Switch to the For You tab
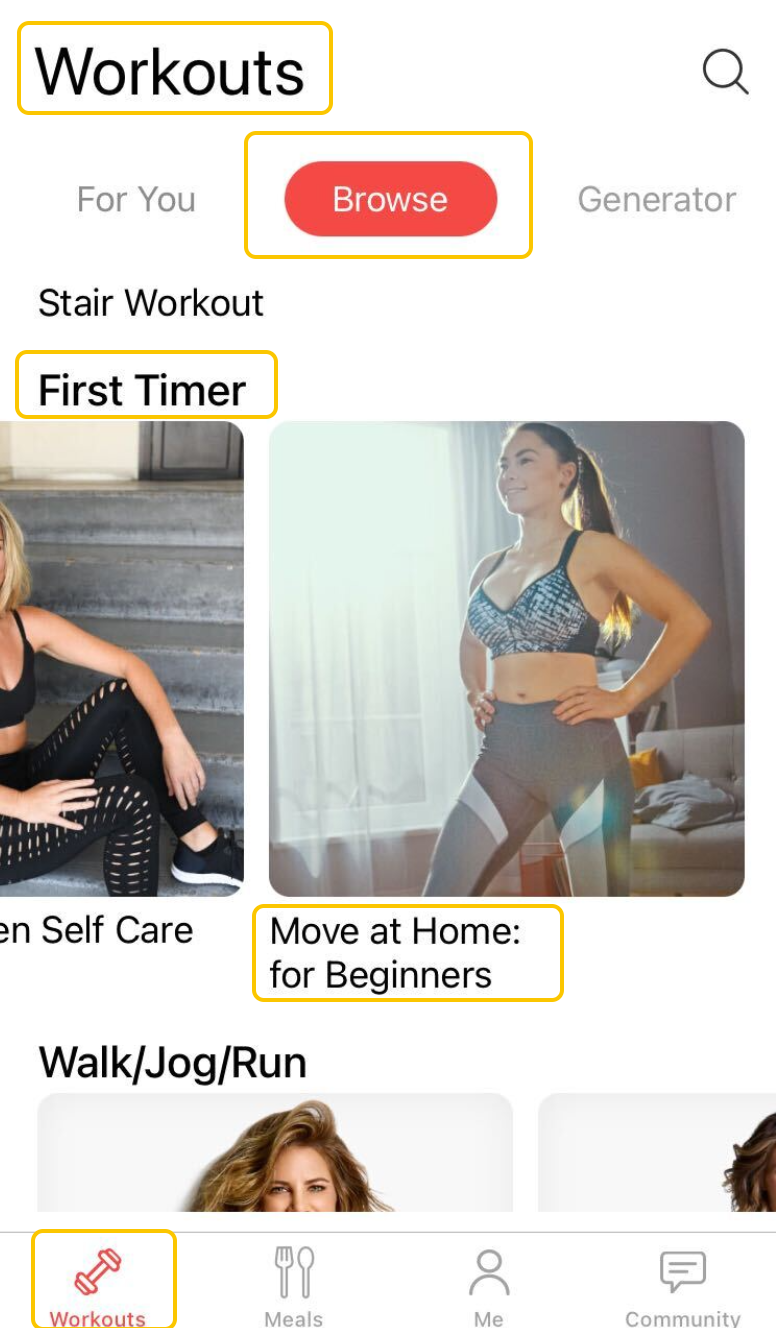Screen dimensions: 776x1328 tap(136, 199)
